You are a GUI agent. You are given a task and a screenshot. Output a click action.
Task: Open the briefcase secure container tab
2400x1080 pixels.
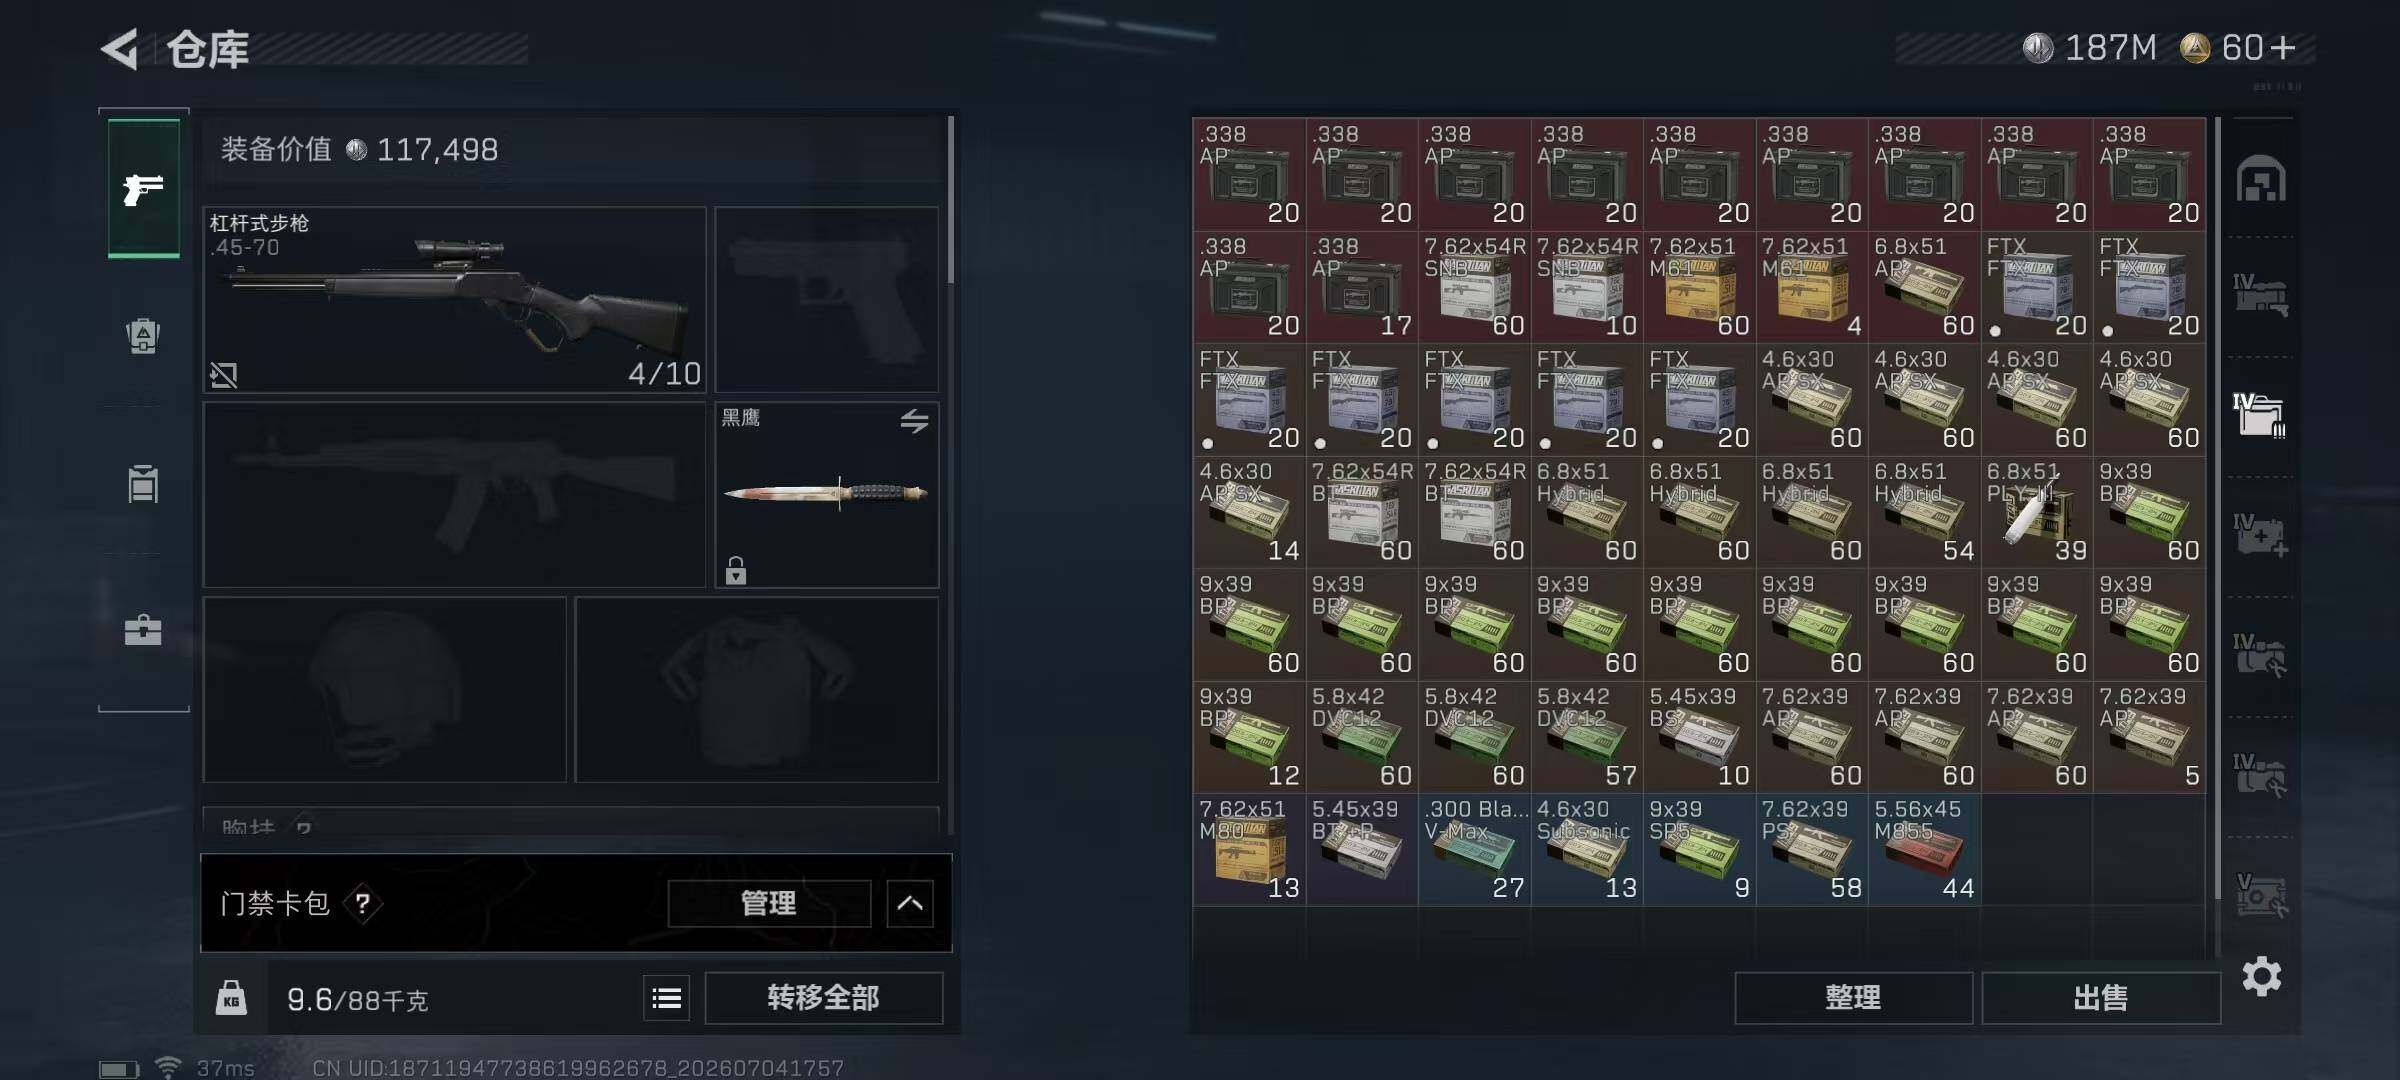(143, 630)
